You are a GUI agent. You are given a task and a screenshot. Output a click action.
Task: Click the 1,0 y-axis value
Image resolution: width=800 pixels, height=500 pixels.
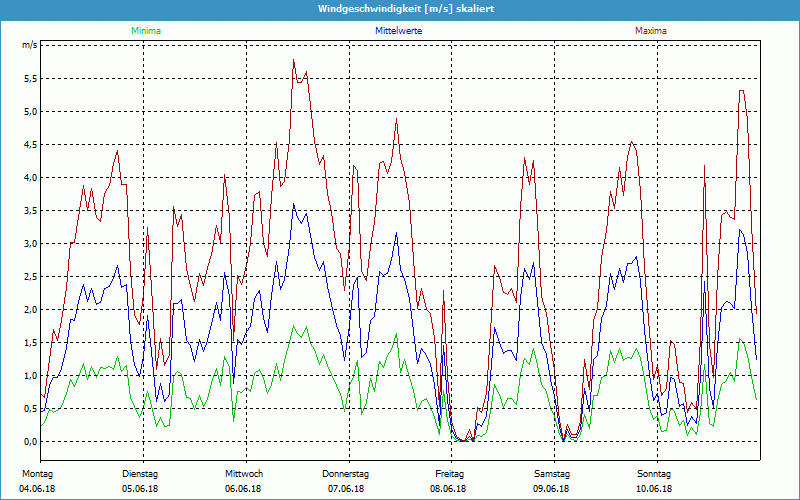point(30,376)
